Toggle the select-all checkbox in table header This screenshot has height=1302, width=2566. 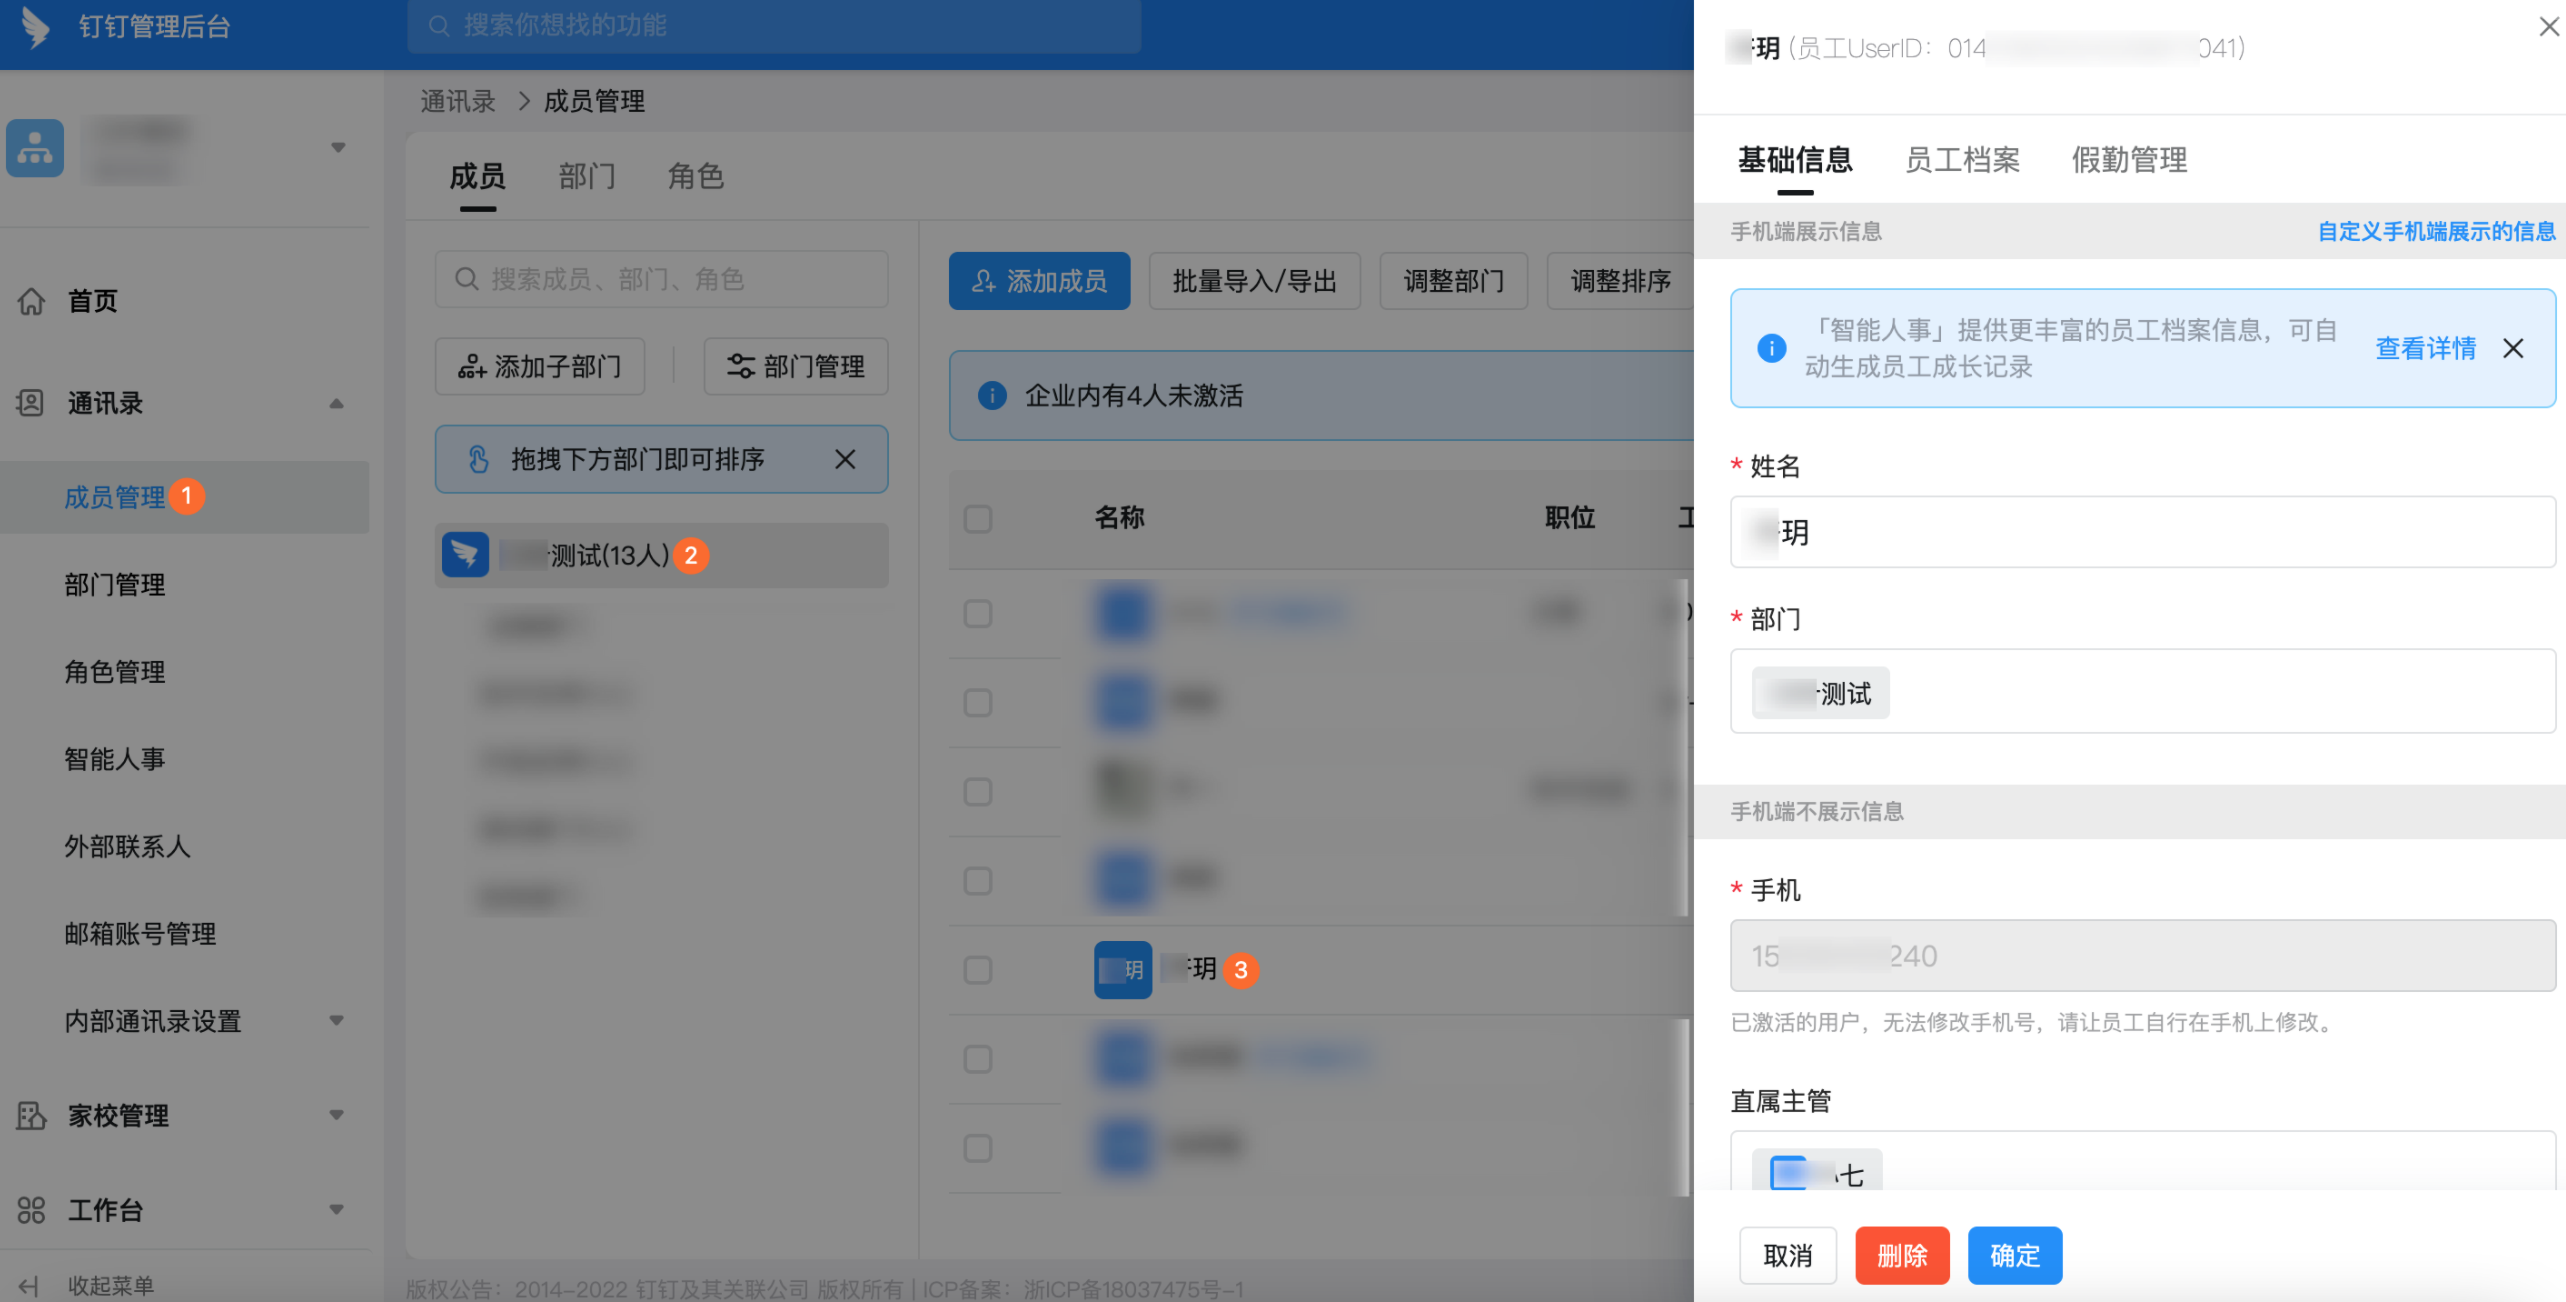click(x=978, y=518)
